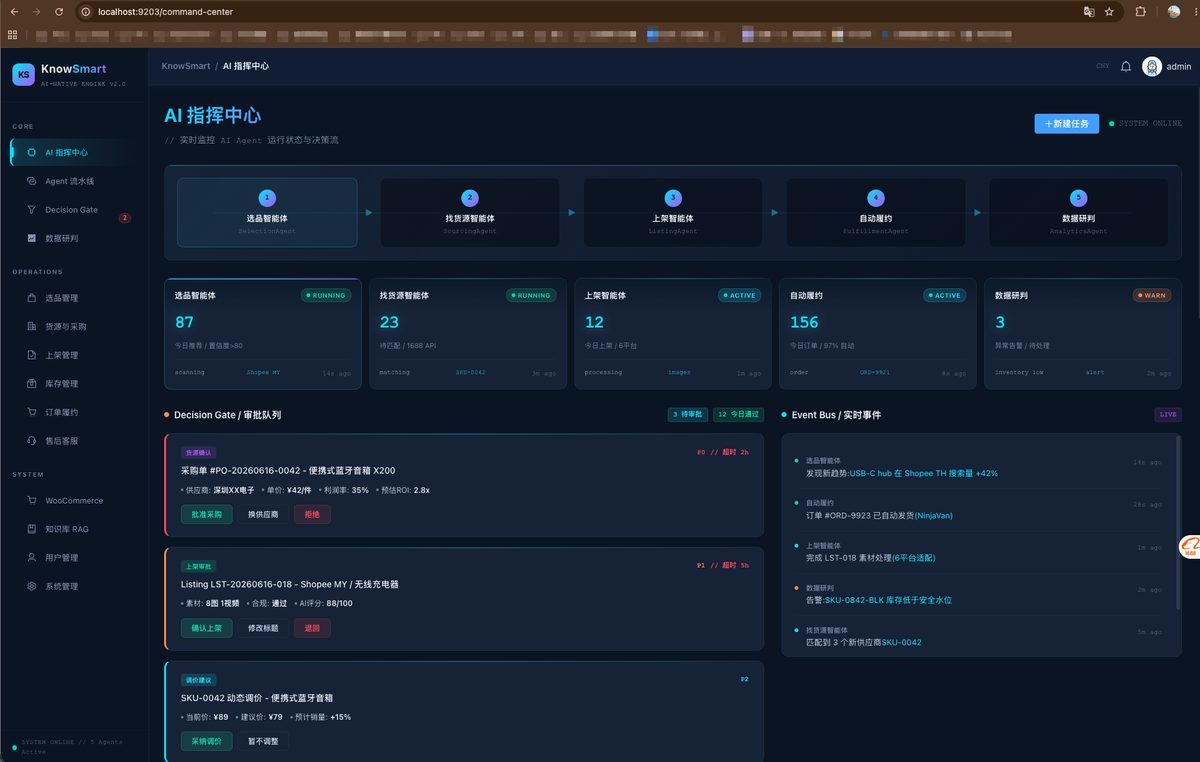Open the AI 指挥中心 sidebar icon
The height and width of the screenshot is (762, 1200).
coord(32,153)
